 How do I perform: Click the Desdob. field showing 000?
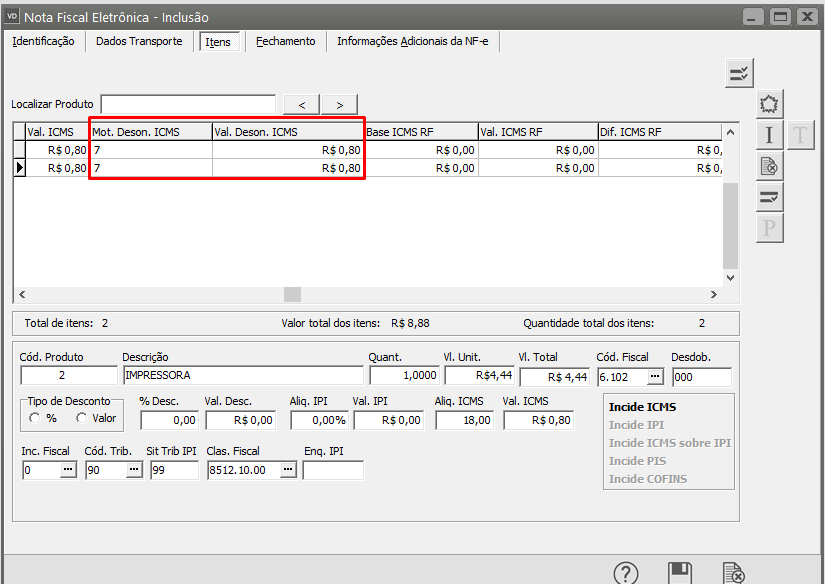(x=701, y=377)
